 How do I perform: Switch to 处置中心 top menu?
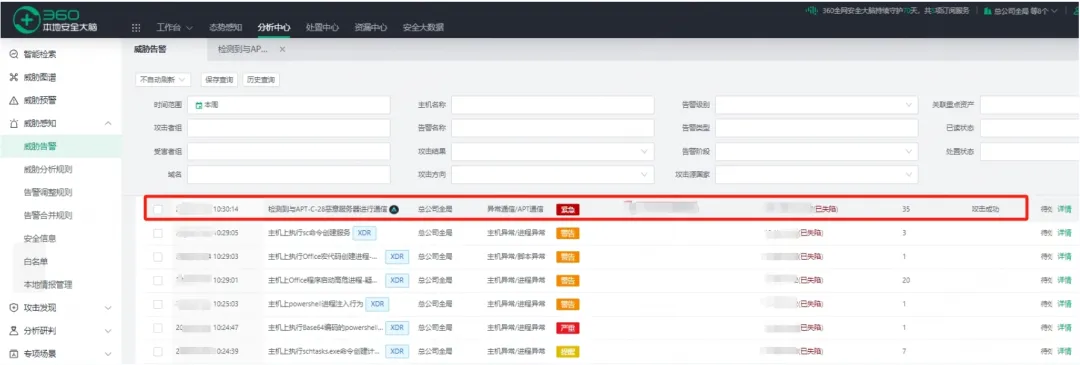(x=322, y=28)
